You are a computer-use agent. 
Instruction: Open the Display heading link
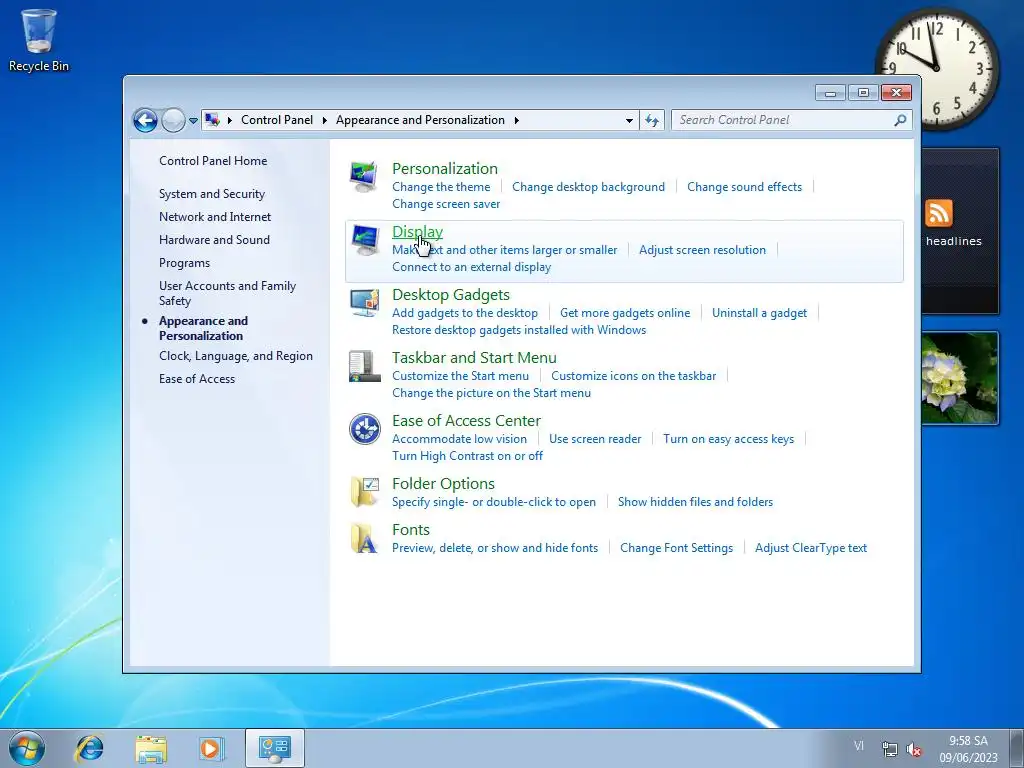417,232
